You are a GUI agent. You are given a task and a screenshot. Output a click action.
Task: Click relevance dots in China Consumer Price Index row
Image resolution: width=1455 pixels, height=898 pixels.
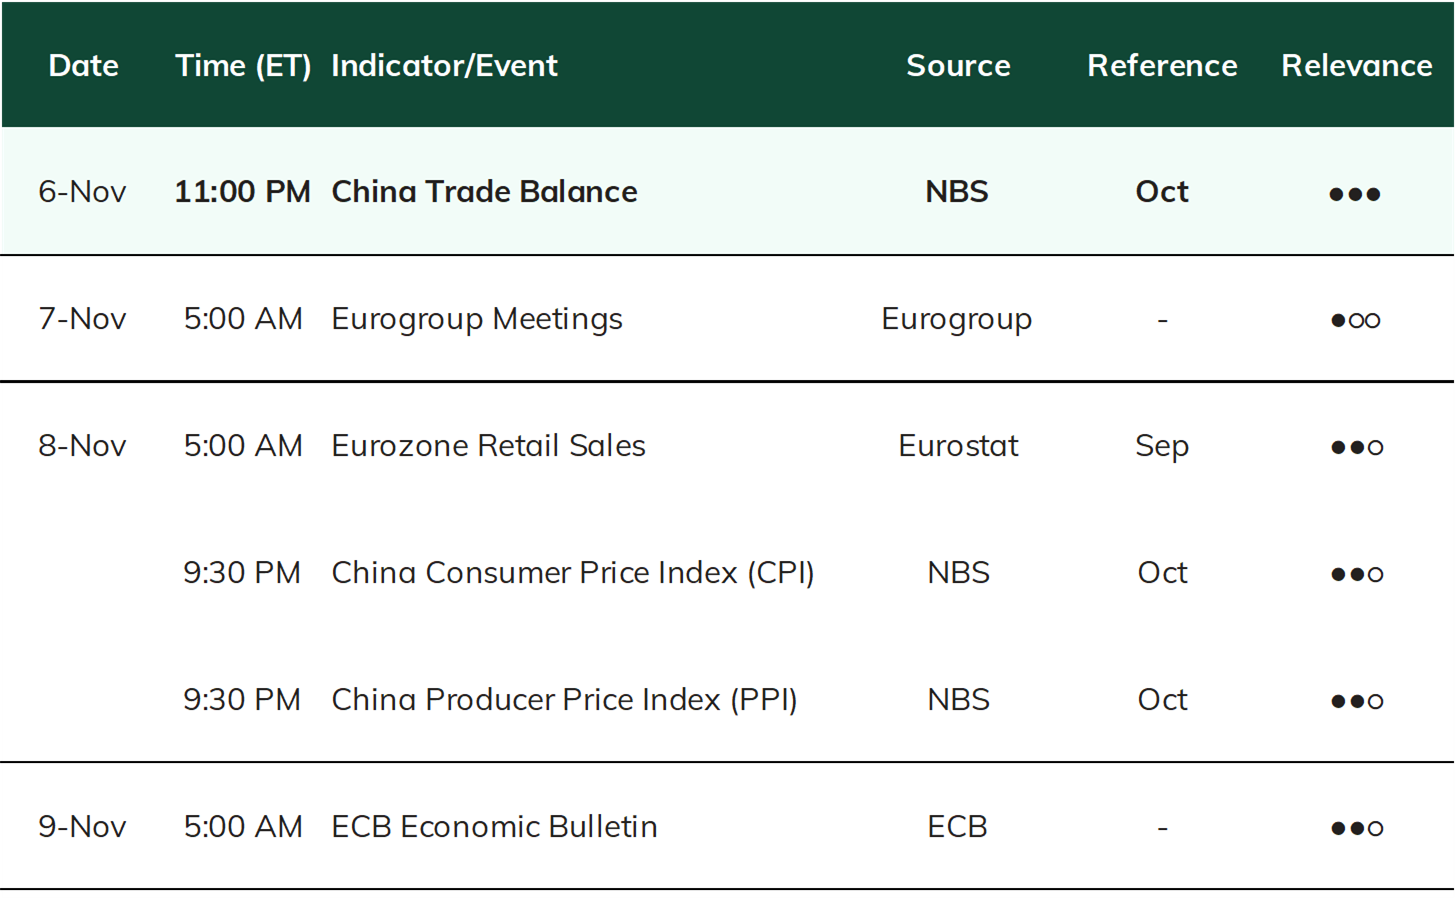click(x=1357, y=574)
